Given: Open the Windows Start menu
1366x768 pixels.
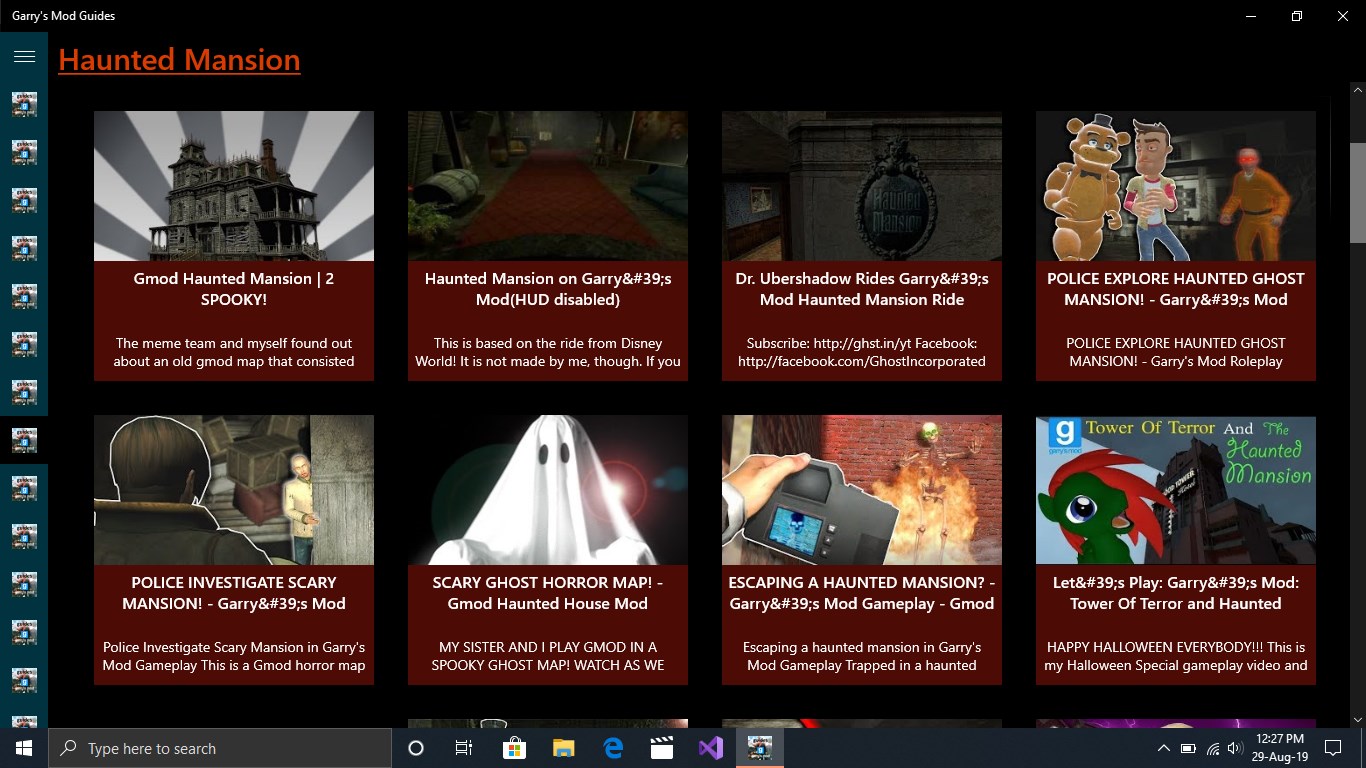Looking at the screenshot, I should click(24, 748).
